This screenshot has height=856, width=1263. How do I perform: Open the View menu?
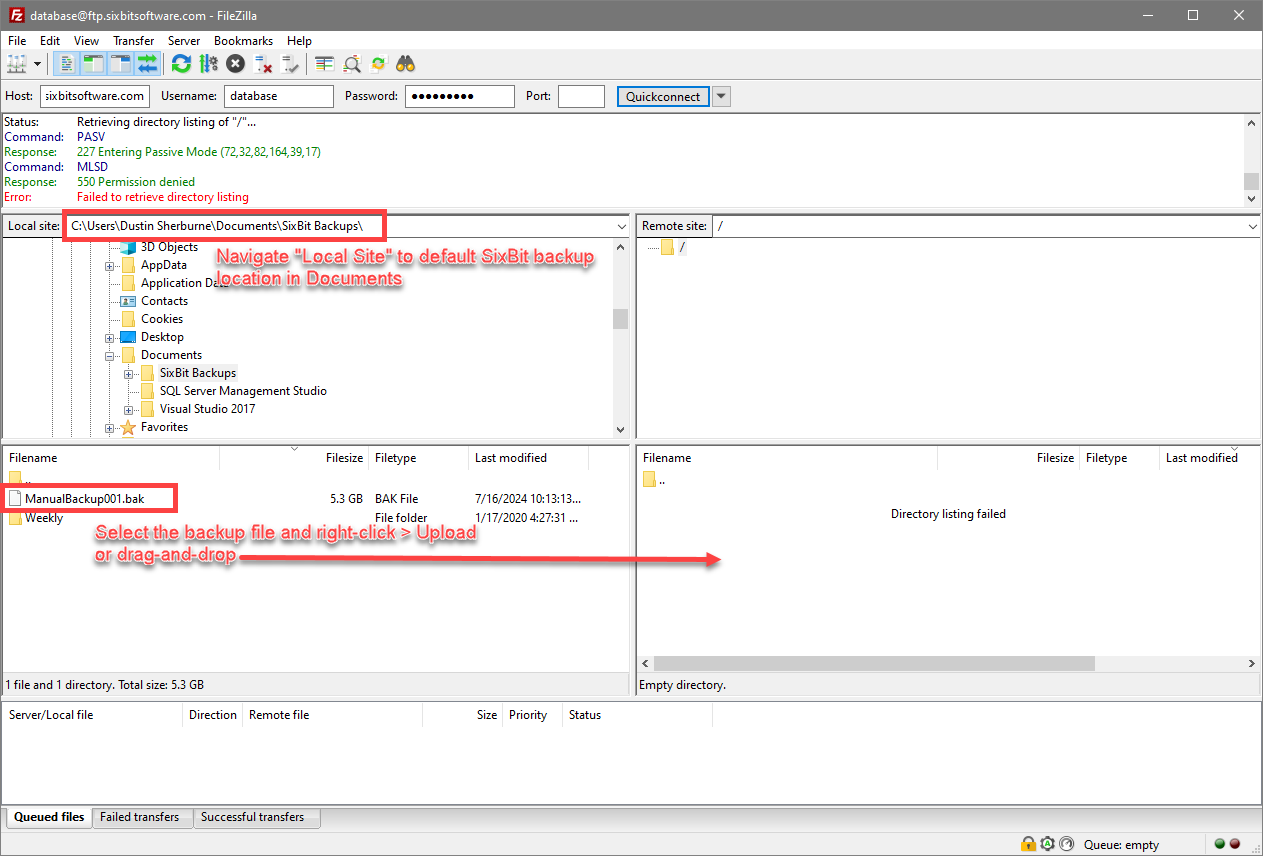click(87, 41)
